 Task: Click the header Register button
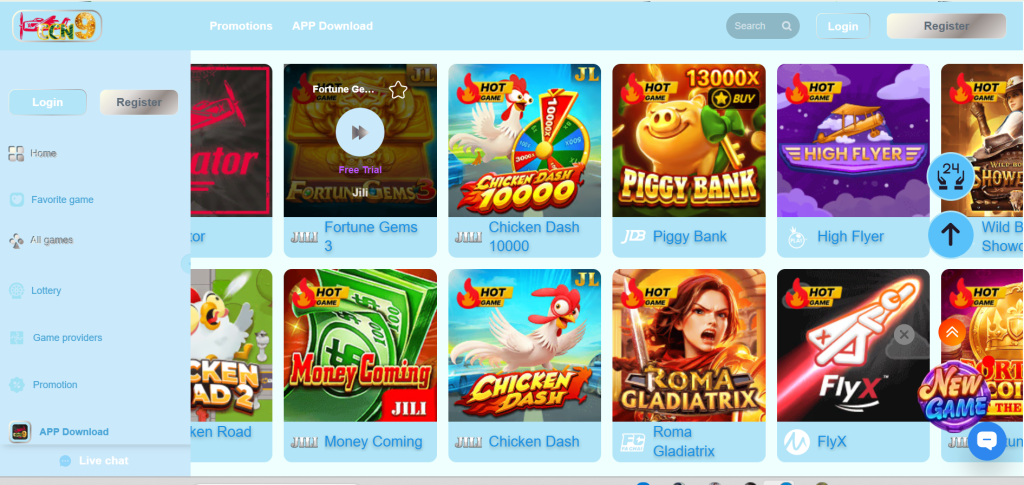coord(946,26)
